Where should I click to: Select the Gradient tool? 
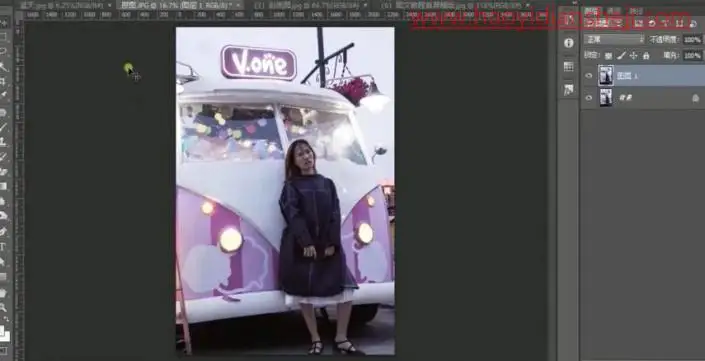point(4,186)
